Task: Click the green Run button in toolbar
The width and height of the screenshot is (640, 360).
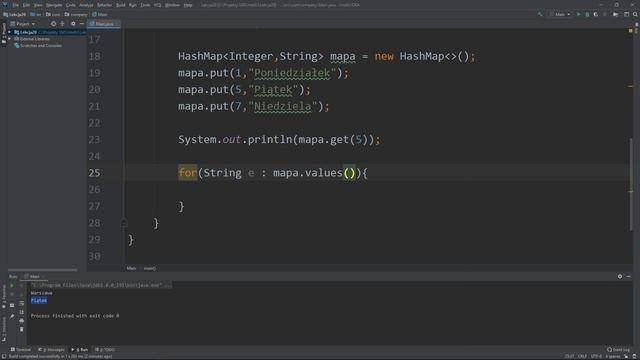Action: point(578,14)
